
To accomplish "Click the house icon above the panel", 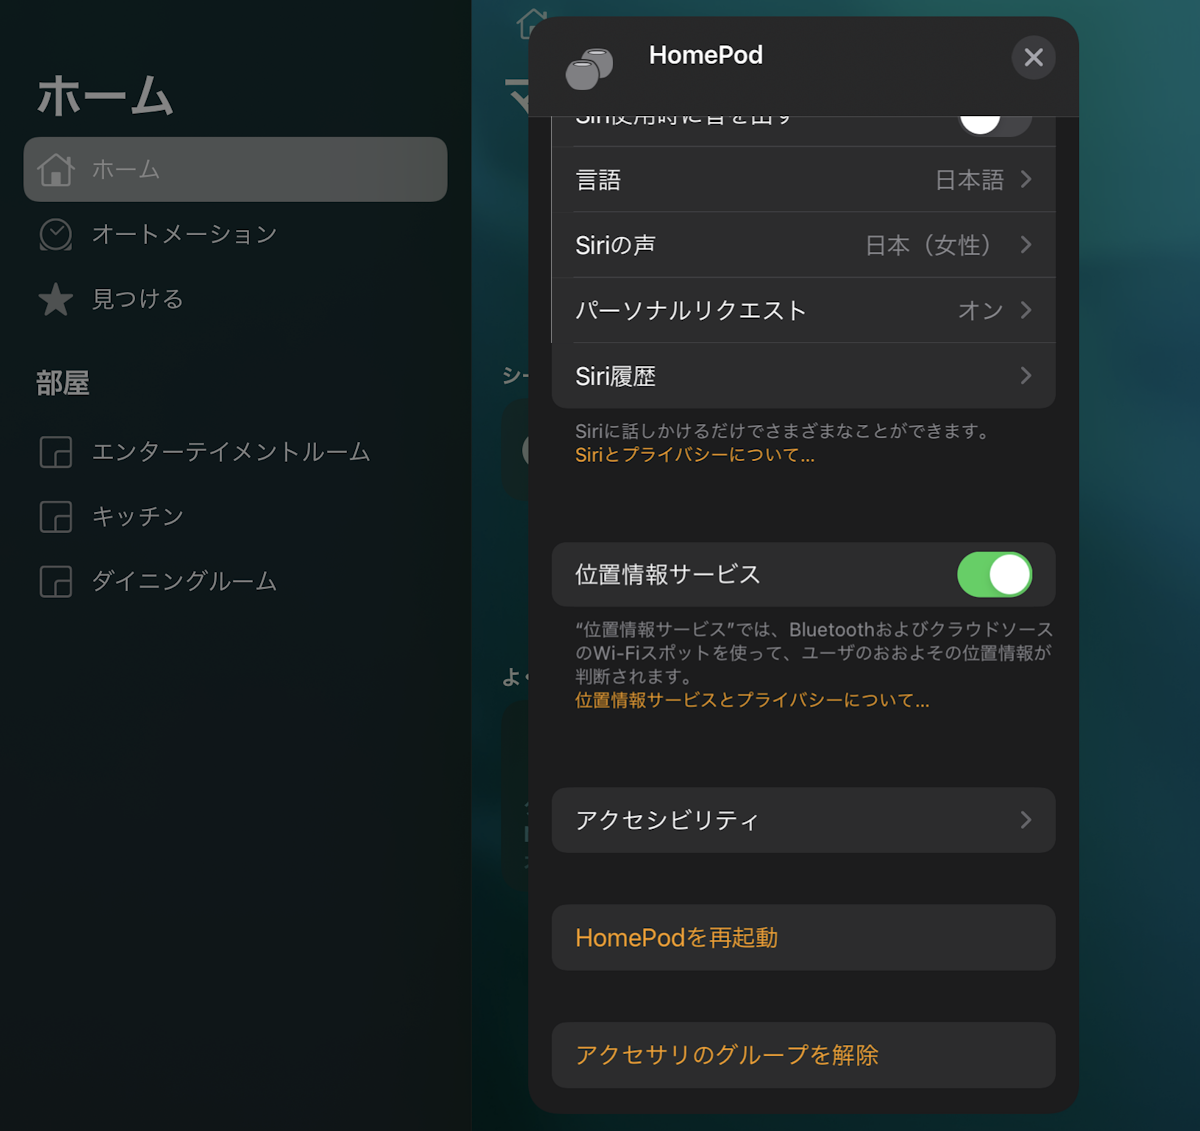I will pyautogui.click(x=532, y=22).
